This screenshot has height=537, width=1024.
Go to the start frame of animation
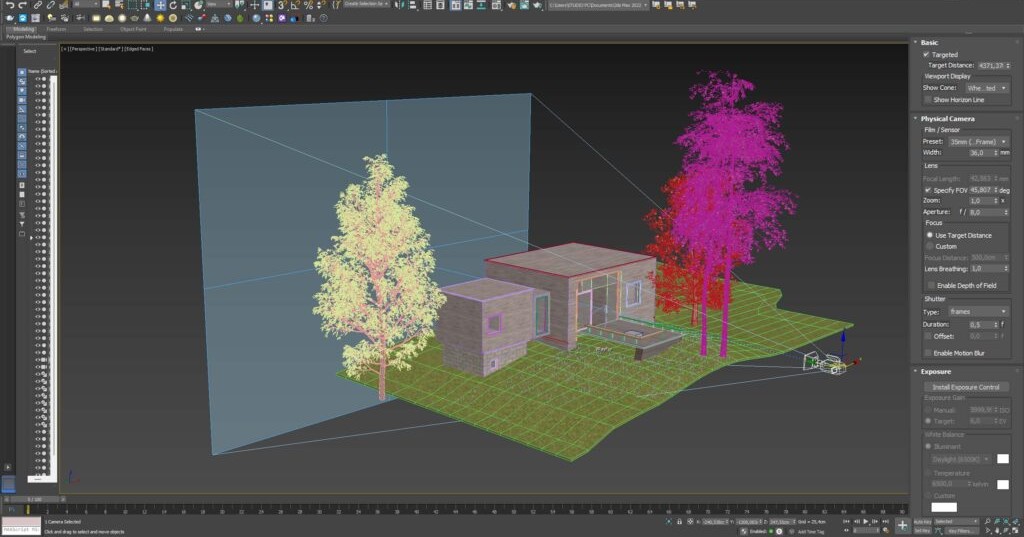click(846, 521)
